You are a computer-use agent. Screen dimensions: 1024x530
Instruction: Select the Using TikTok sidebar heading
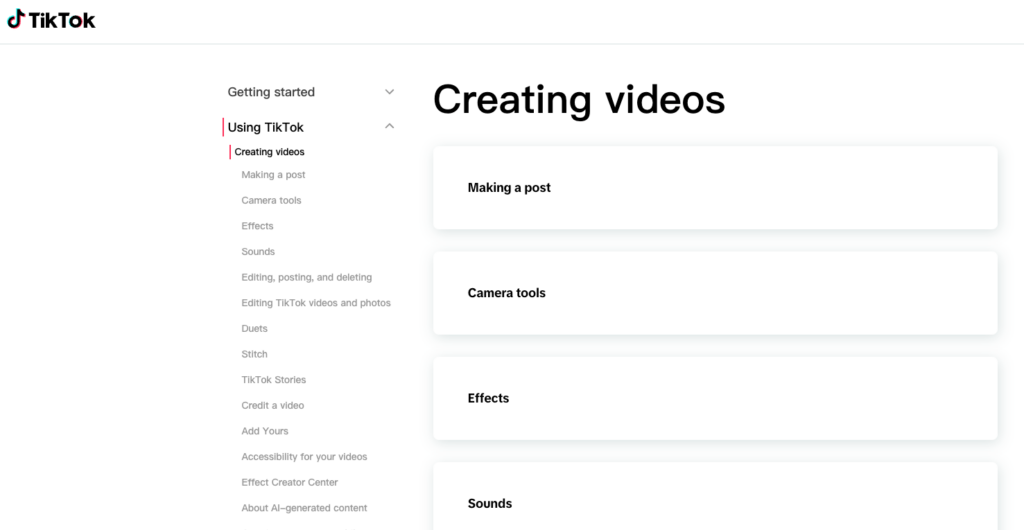(x=265, y=127)
